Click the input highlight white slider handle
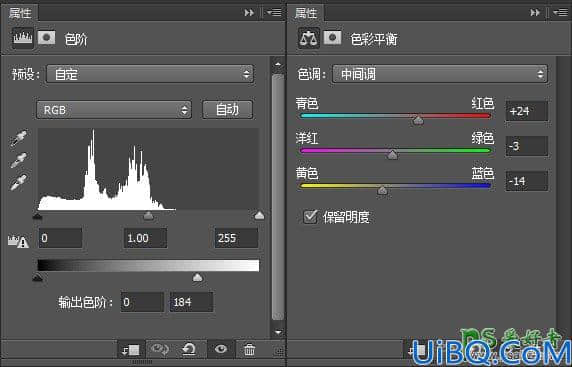This screenshot has height=367, width=572. [259, 216]
